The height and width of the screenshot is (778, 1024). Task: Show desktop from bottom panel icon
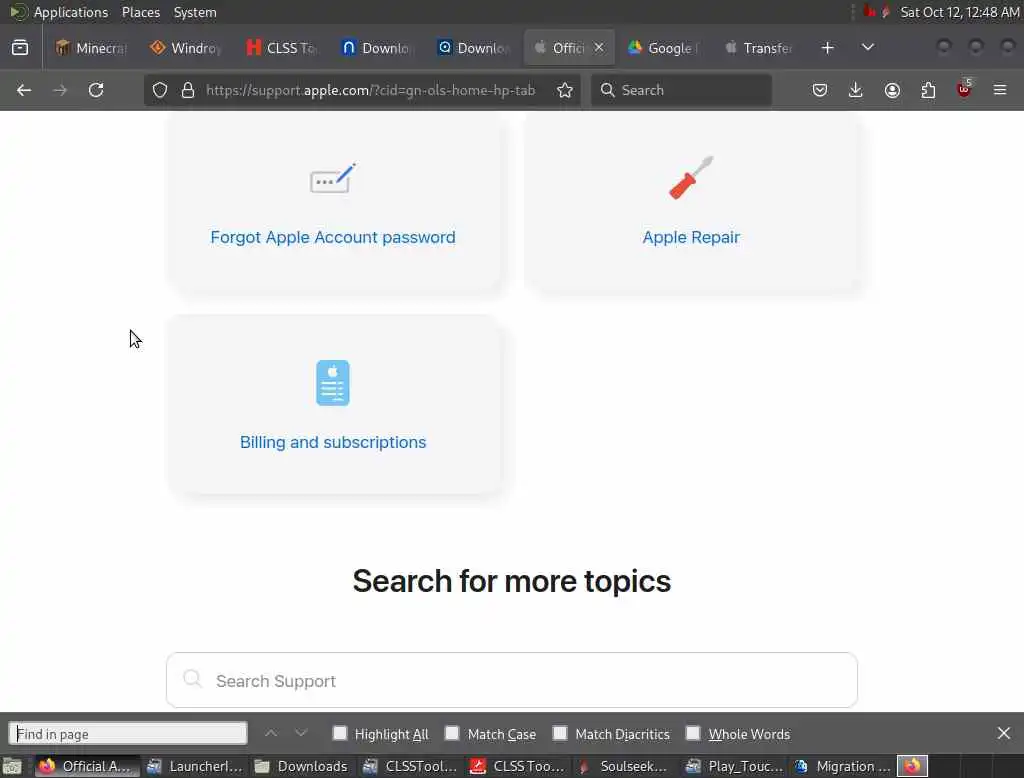tap(12, 766)
